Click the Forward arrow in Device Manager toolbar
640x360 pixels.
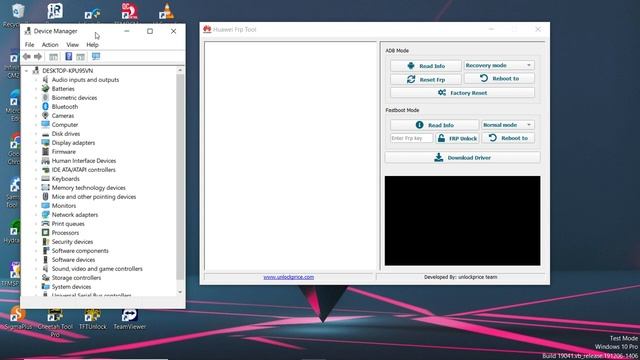click(x=38, y=56)
